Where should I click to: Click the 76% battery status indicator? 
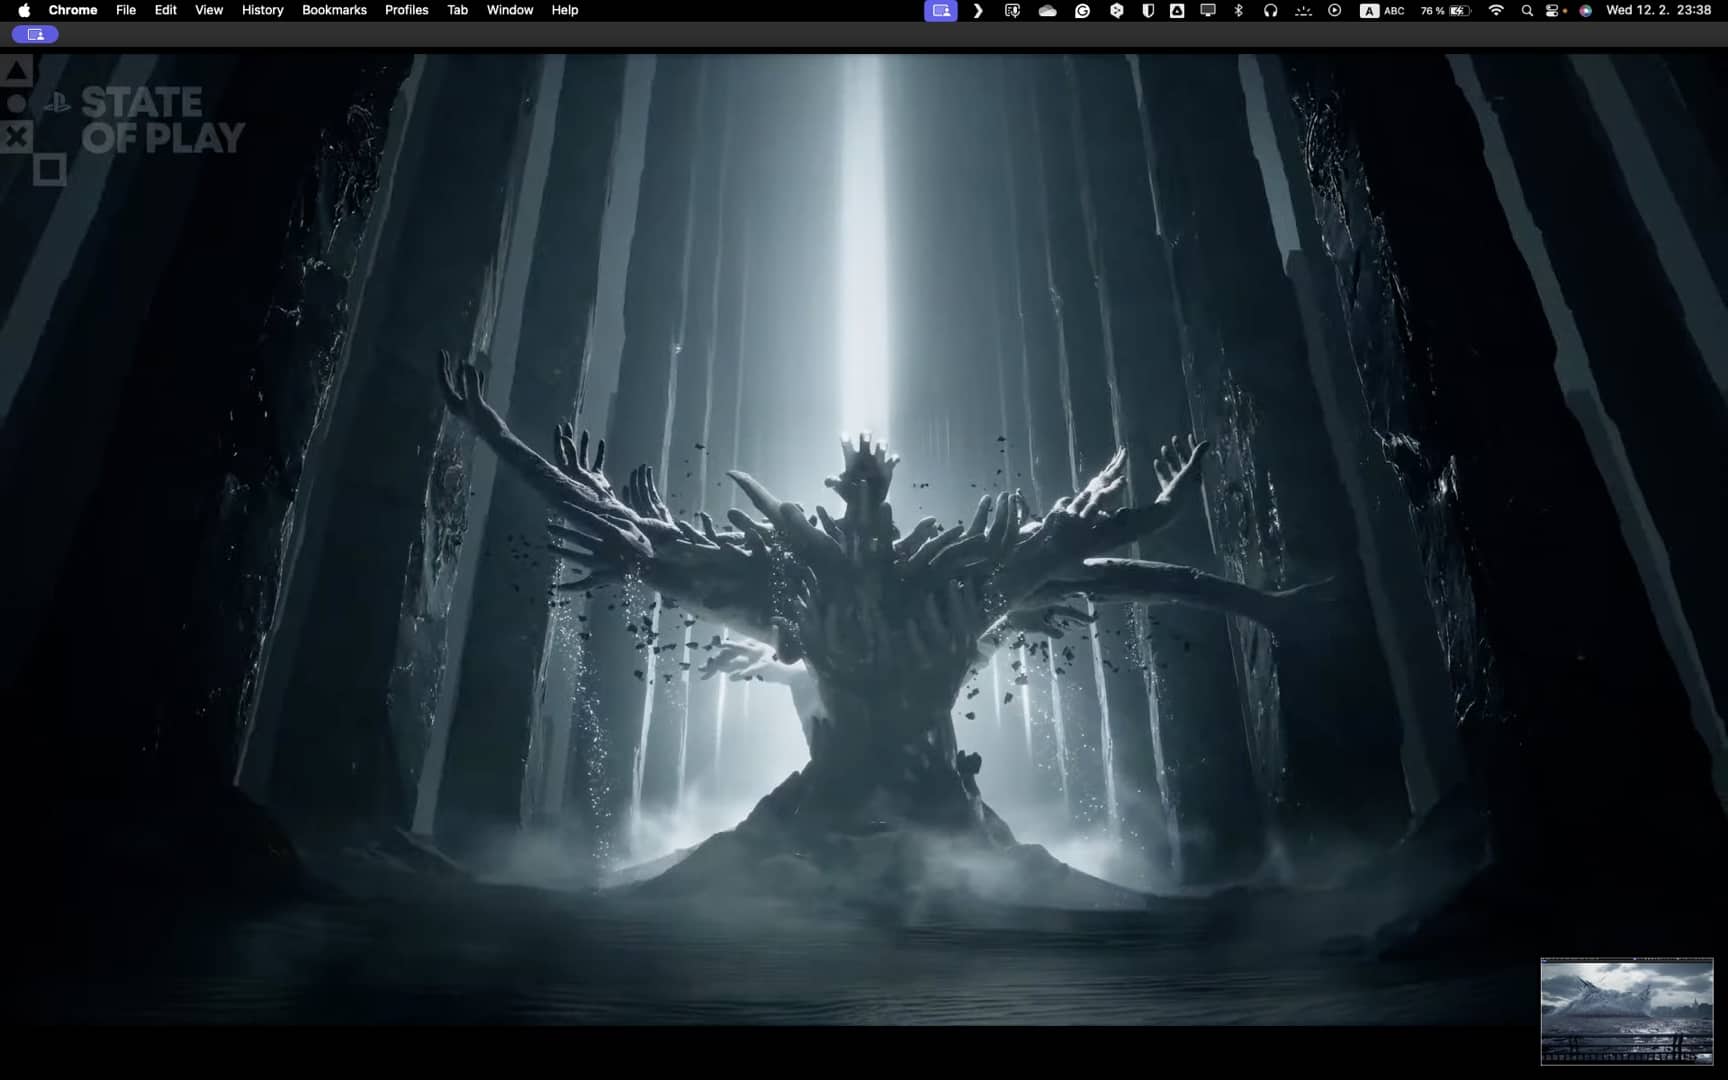pos(1445,11)
